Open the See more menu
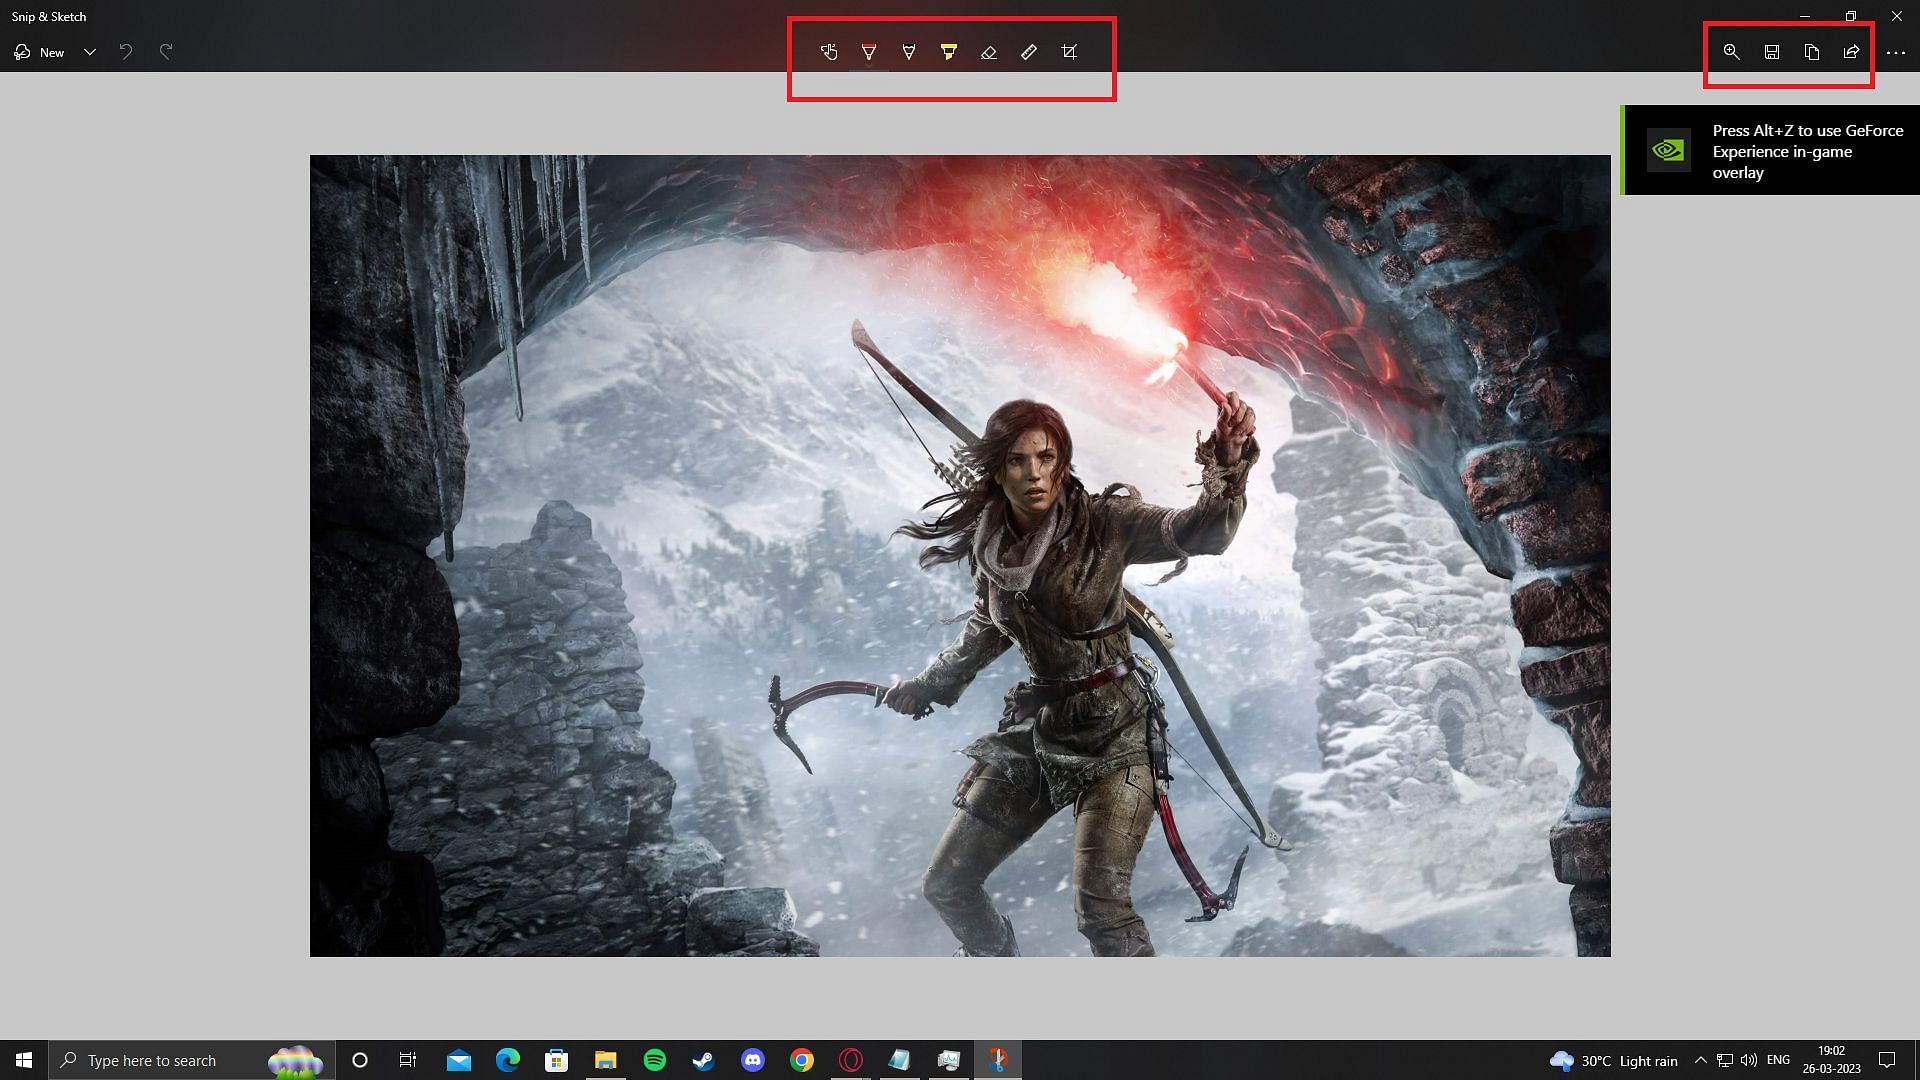Image resolution: width=1920 pixels, height=1080 pixels. pos(1895,52)
